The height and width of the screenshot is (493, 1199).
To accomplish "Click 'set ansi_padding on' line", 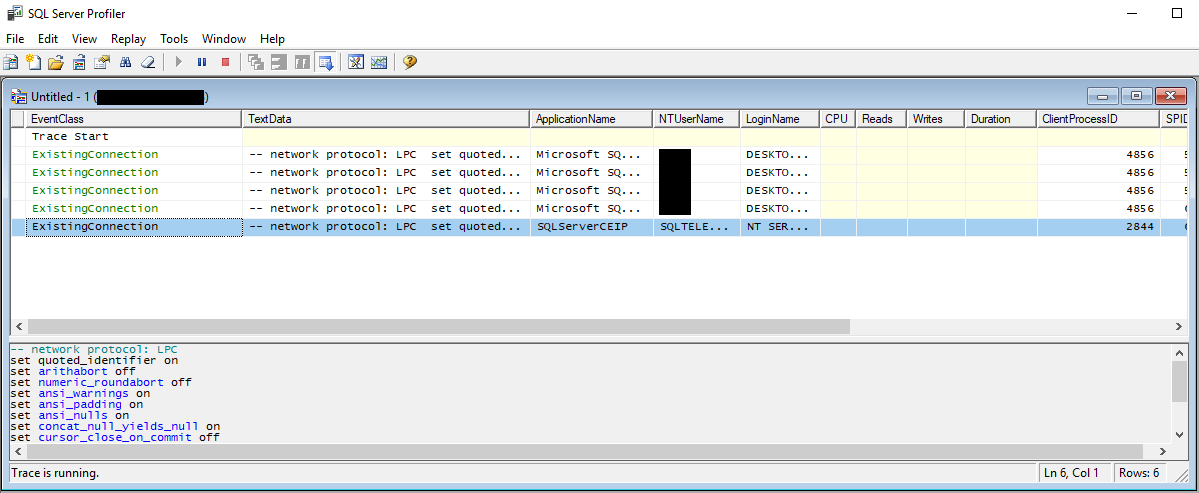I will click(x=76, y=404).
